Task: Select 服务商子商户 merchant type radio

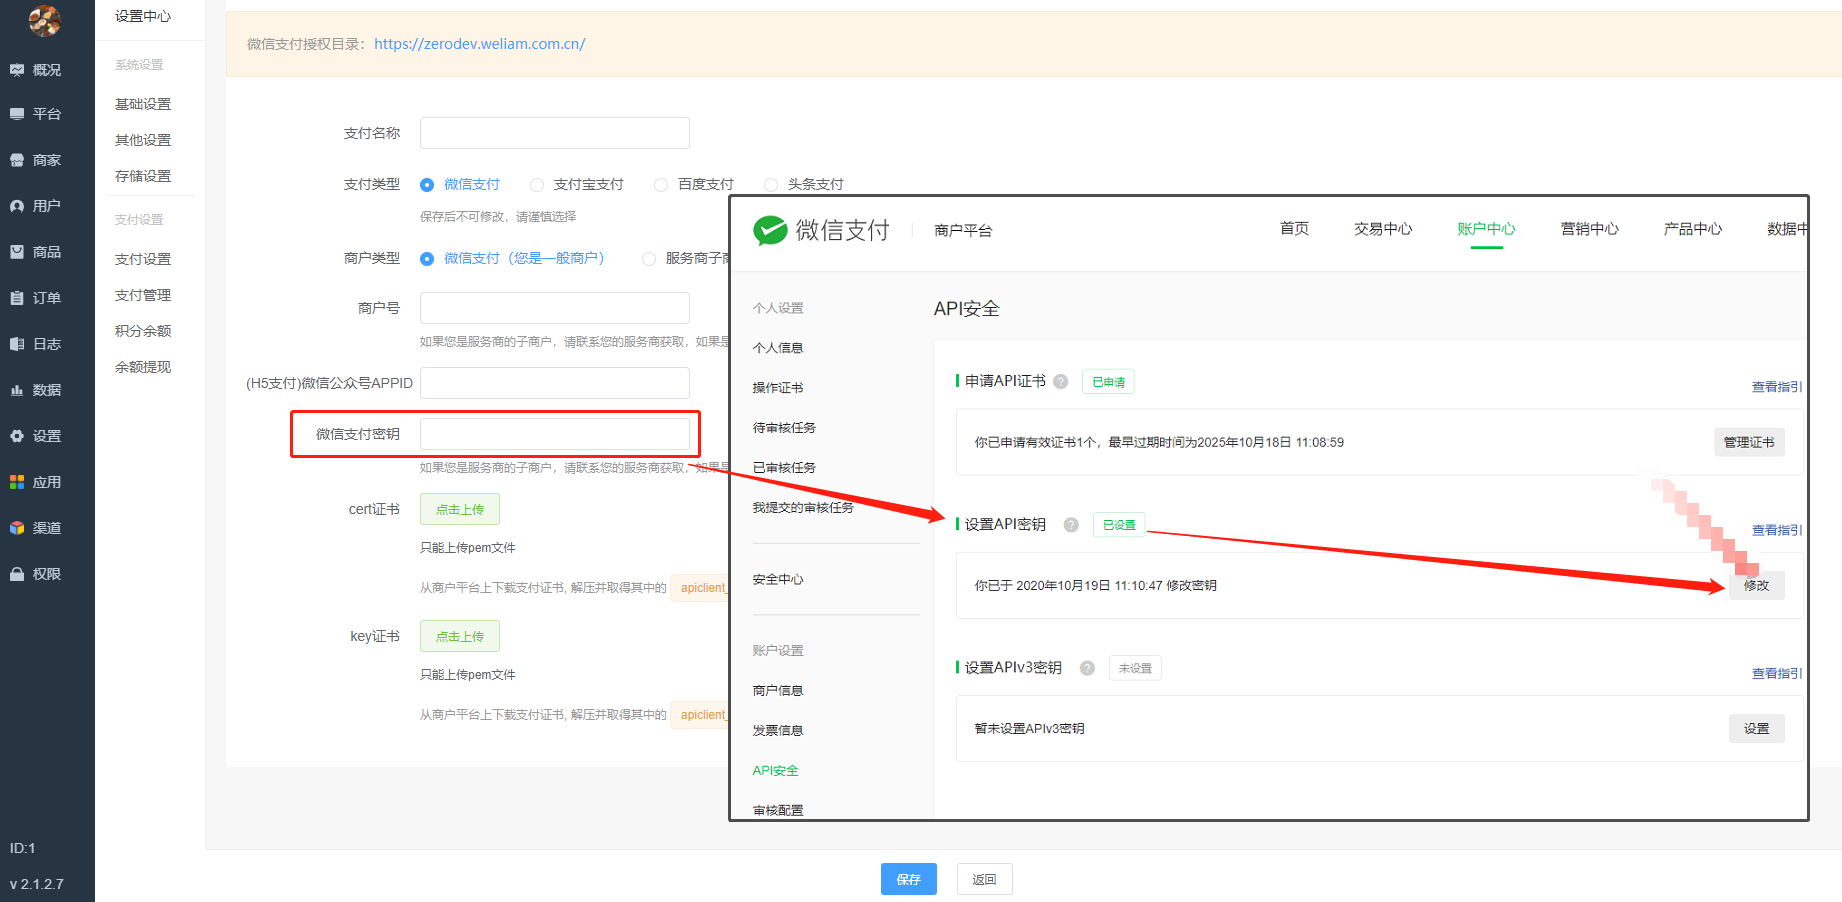Action: pyautogui.click(x=649, y=259)
